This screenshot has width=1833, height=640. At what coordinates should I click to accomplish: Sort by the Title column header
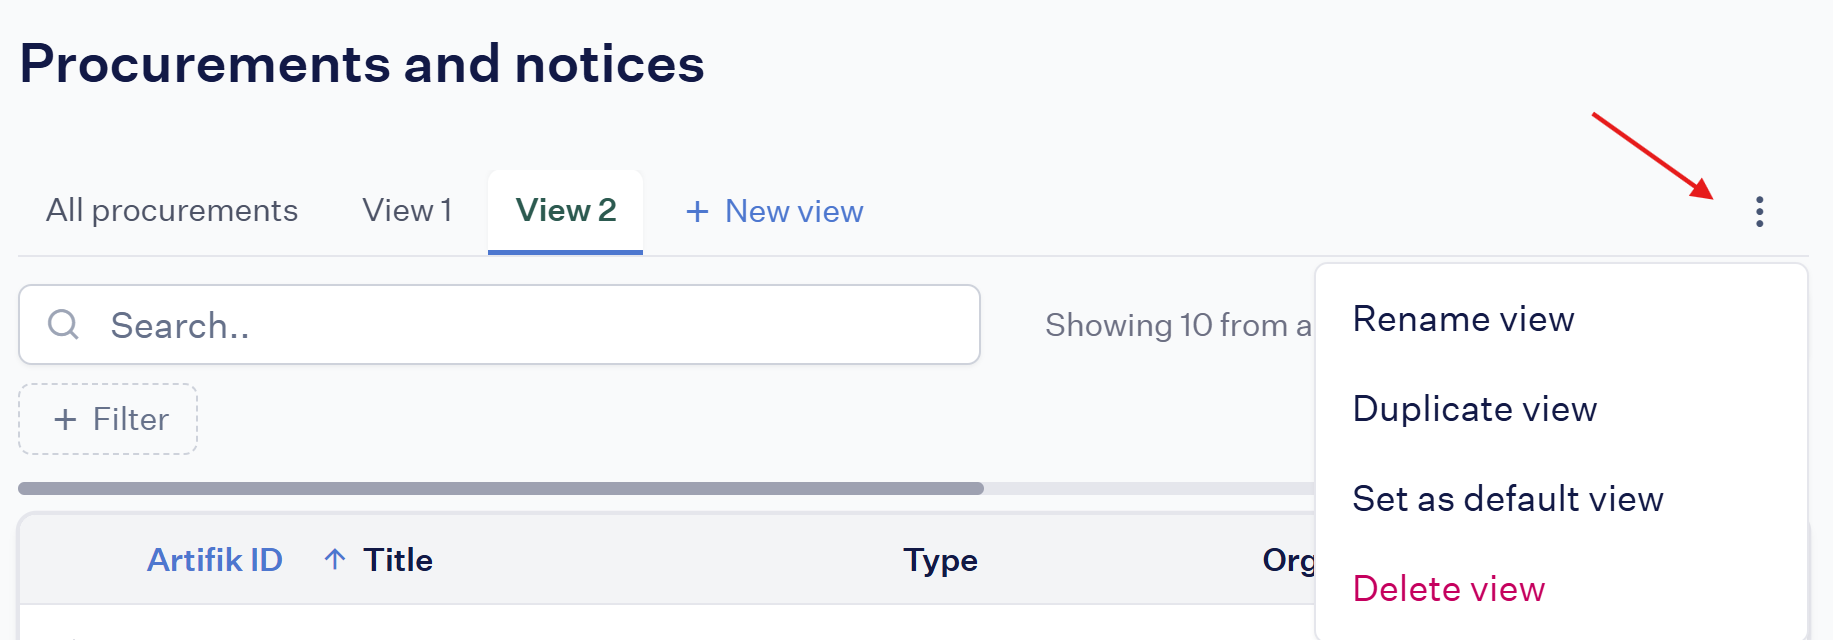click(398, 559)
